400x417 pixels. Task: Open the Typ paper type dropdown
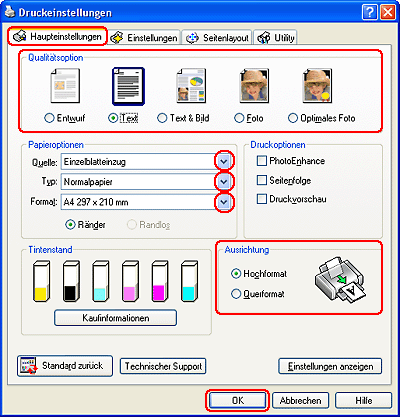(x=224, y=182)
